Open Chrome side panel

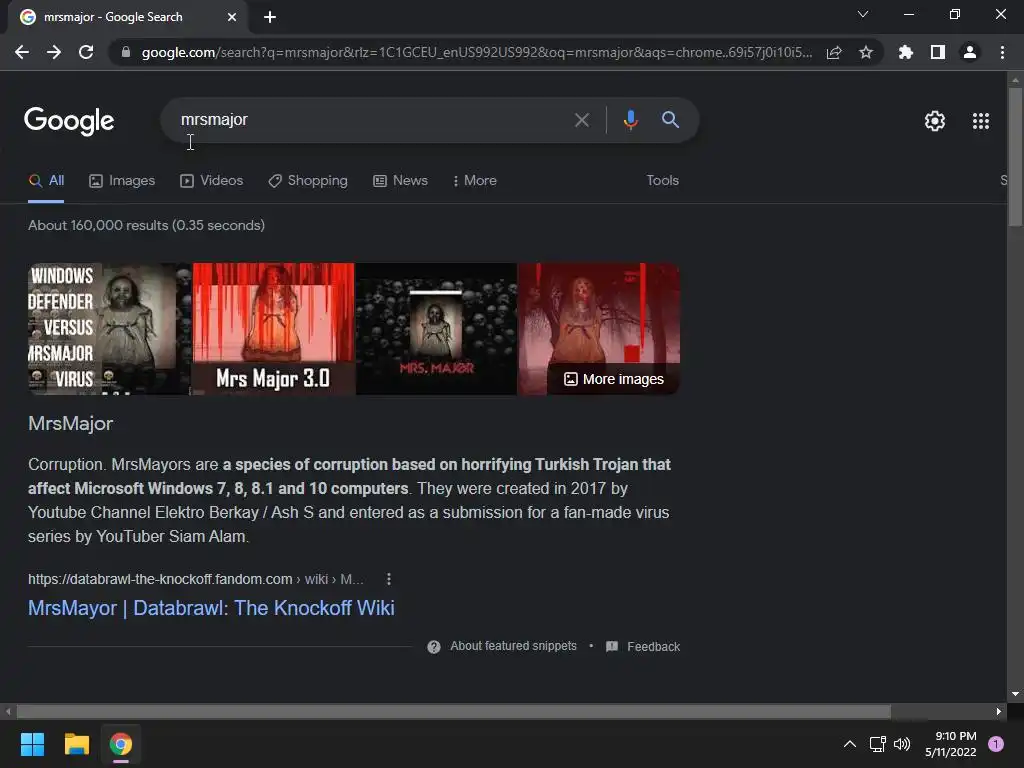(x=938, y=52)
